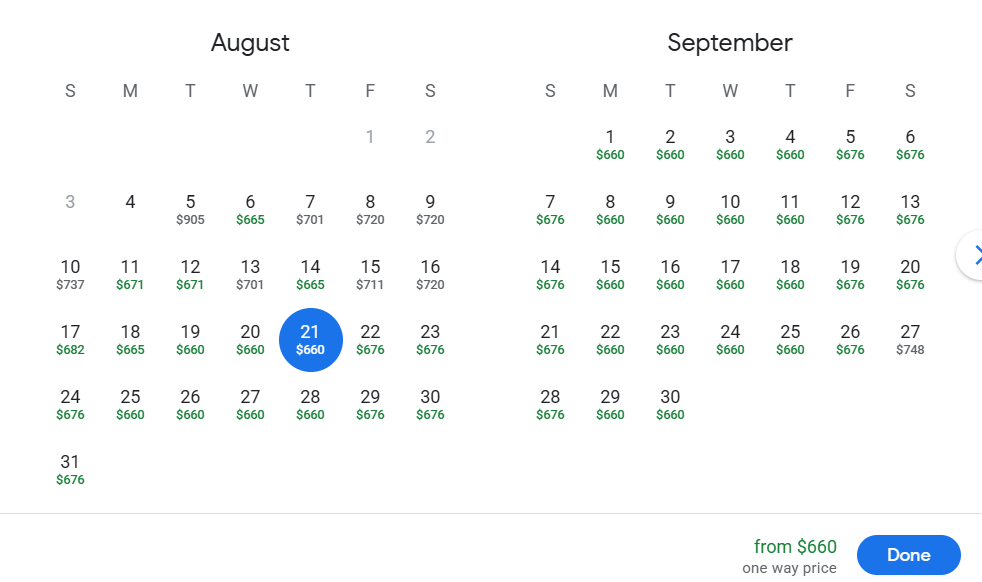Select September 24 date
982x582 pixels.
tap(730, 339)
